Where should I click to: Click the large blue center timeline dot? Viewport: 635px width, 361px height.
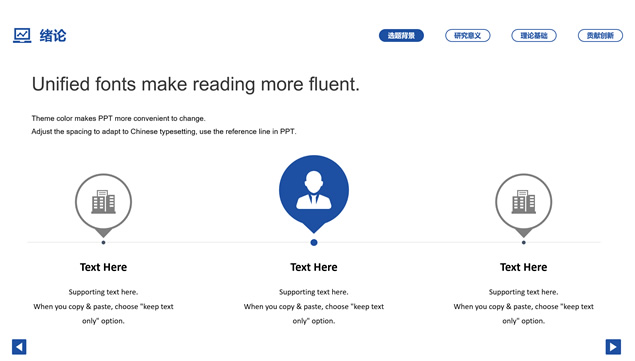click(x=314, y=242)
